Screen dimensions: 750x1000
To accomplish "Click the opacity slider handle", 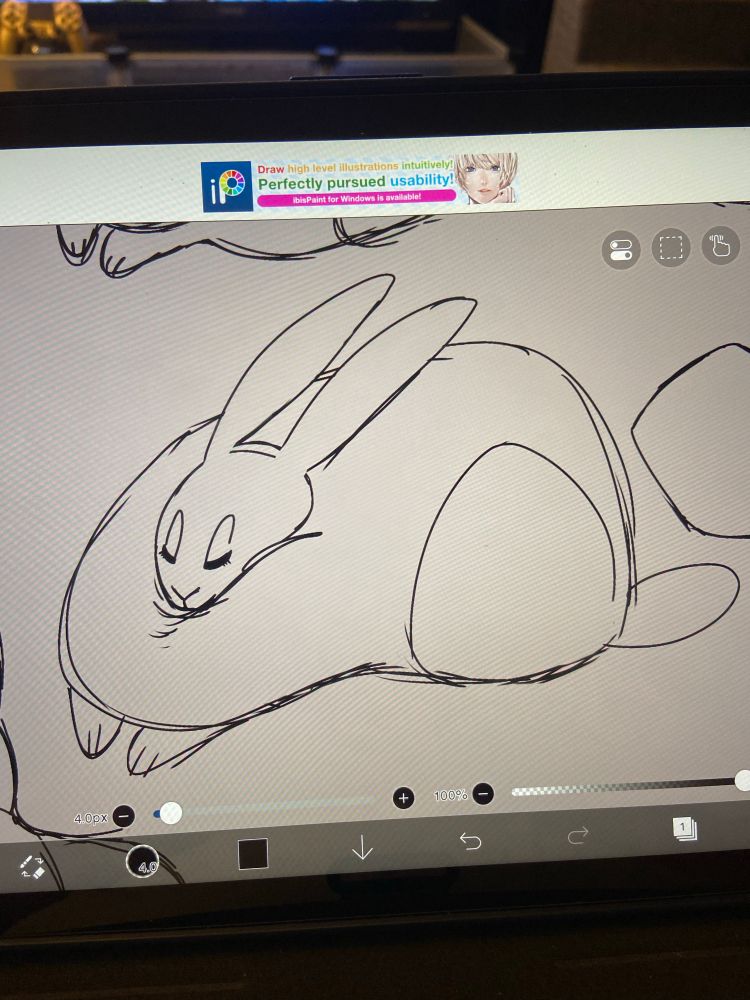I will click(x=742, y=780).
